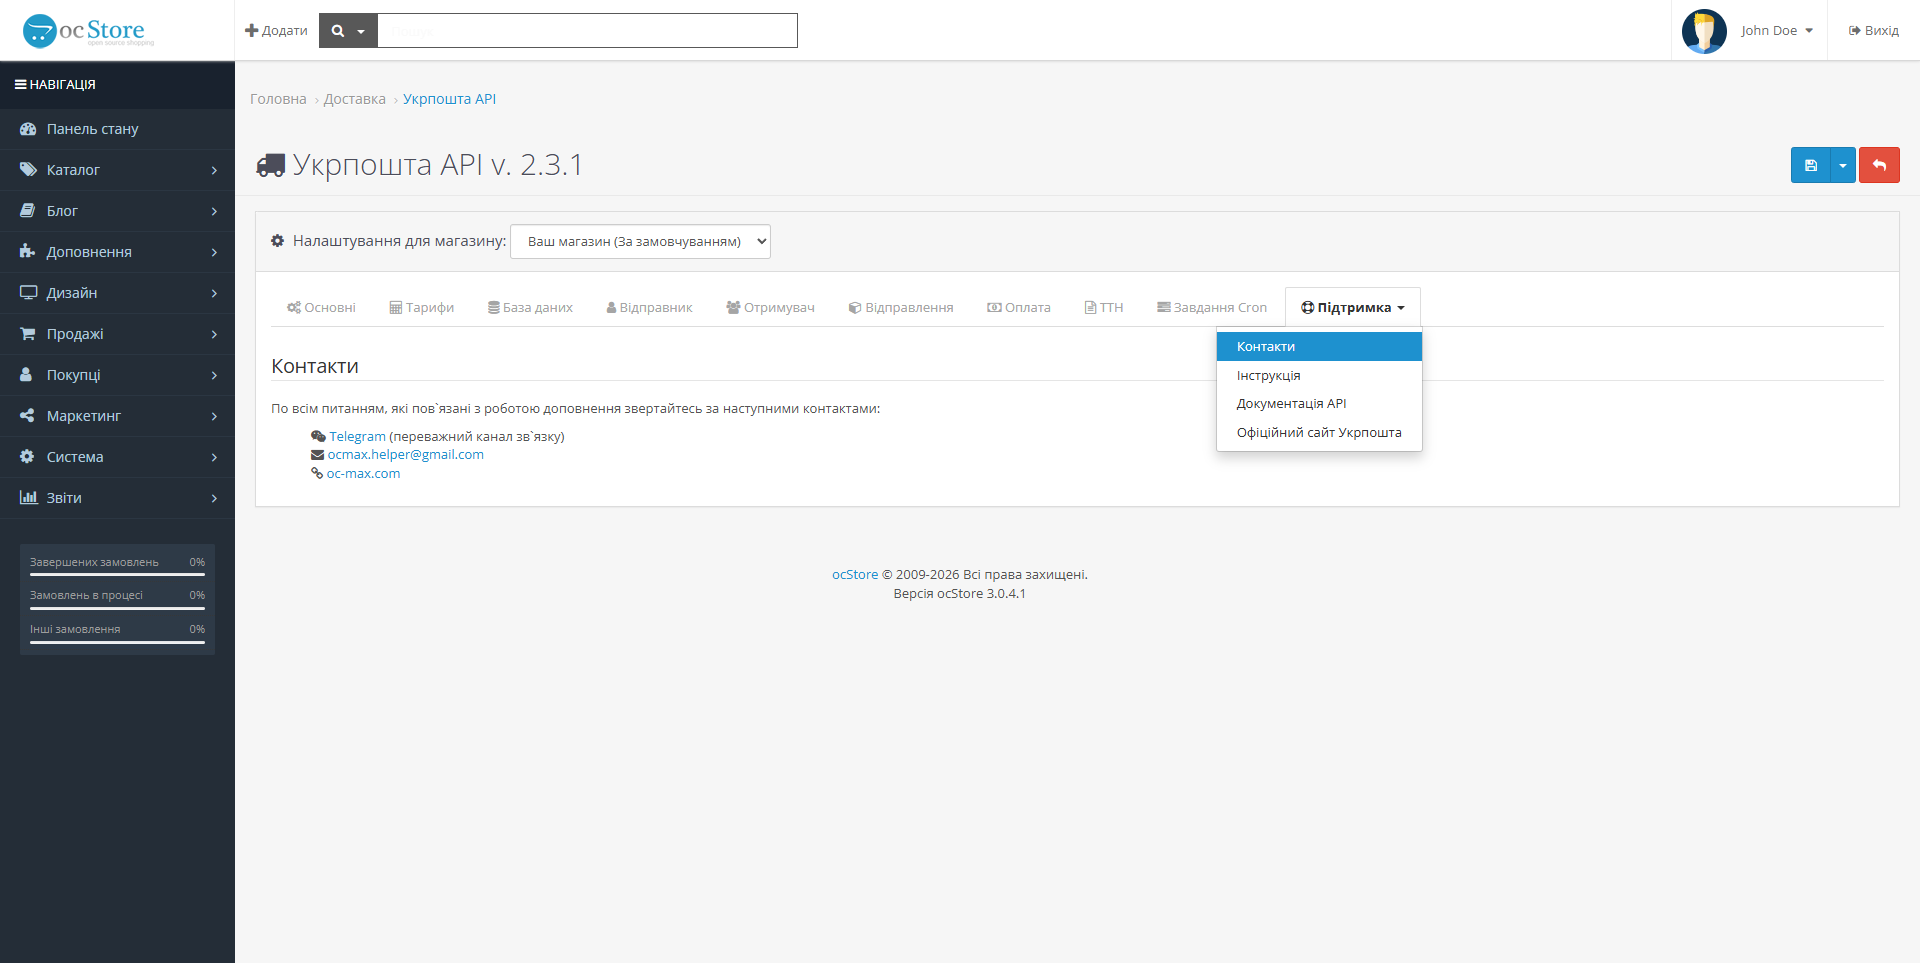
Task: Toggle the Підтримка dropdown tab
Action: point(1353,308)
